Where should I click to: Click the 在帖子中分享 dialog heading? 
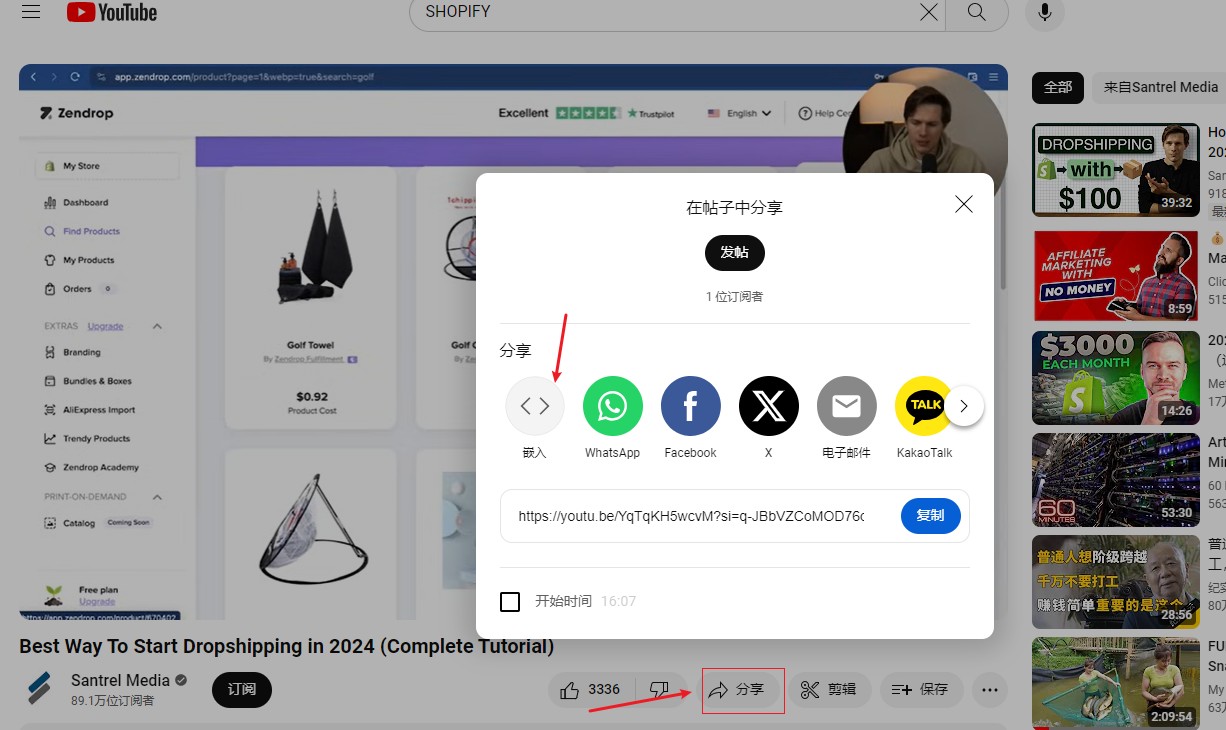(x=735, y=208)
